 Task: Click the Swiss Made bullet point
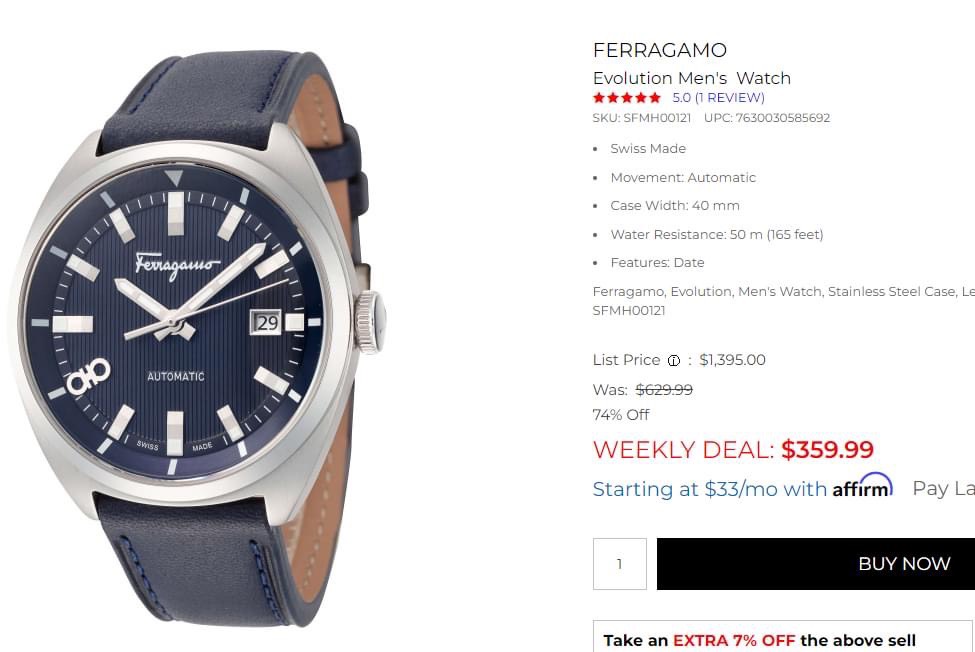[x=648, y=148]
